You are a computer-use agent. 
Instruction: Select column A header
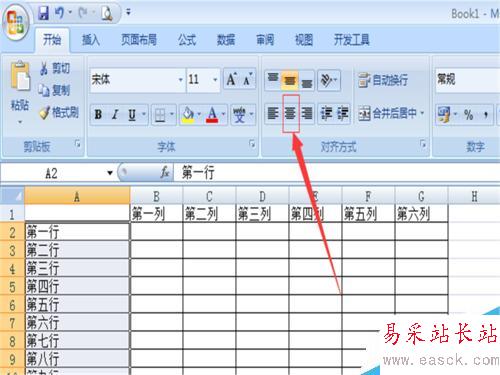77,196
